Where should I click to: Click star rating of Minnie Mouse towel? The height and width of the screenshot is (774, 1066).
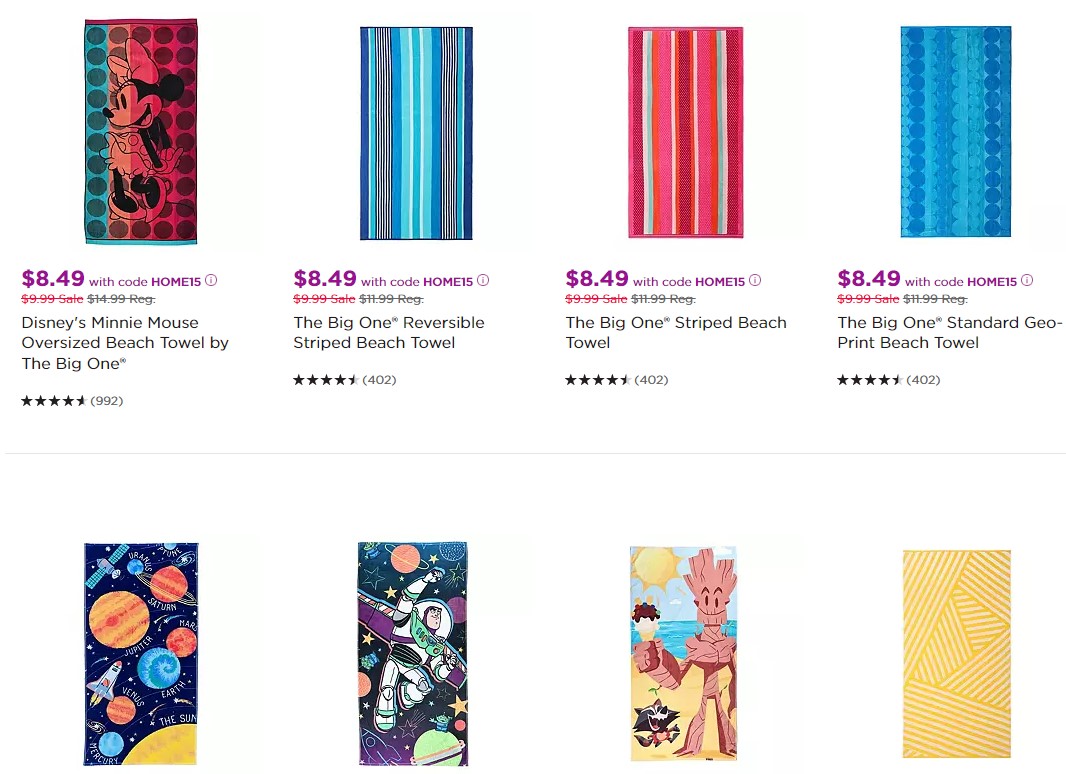(x=54, y=401)
